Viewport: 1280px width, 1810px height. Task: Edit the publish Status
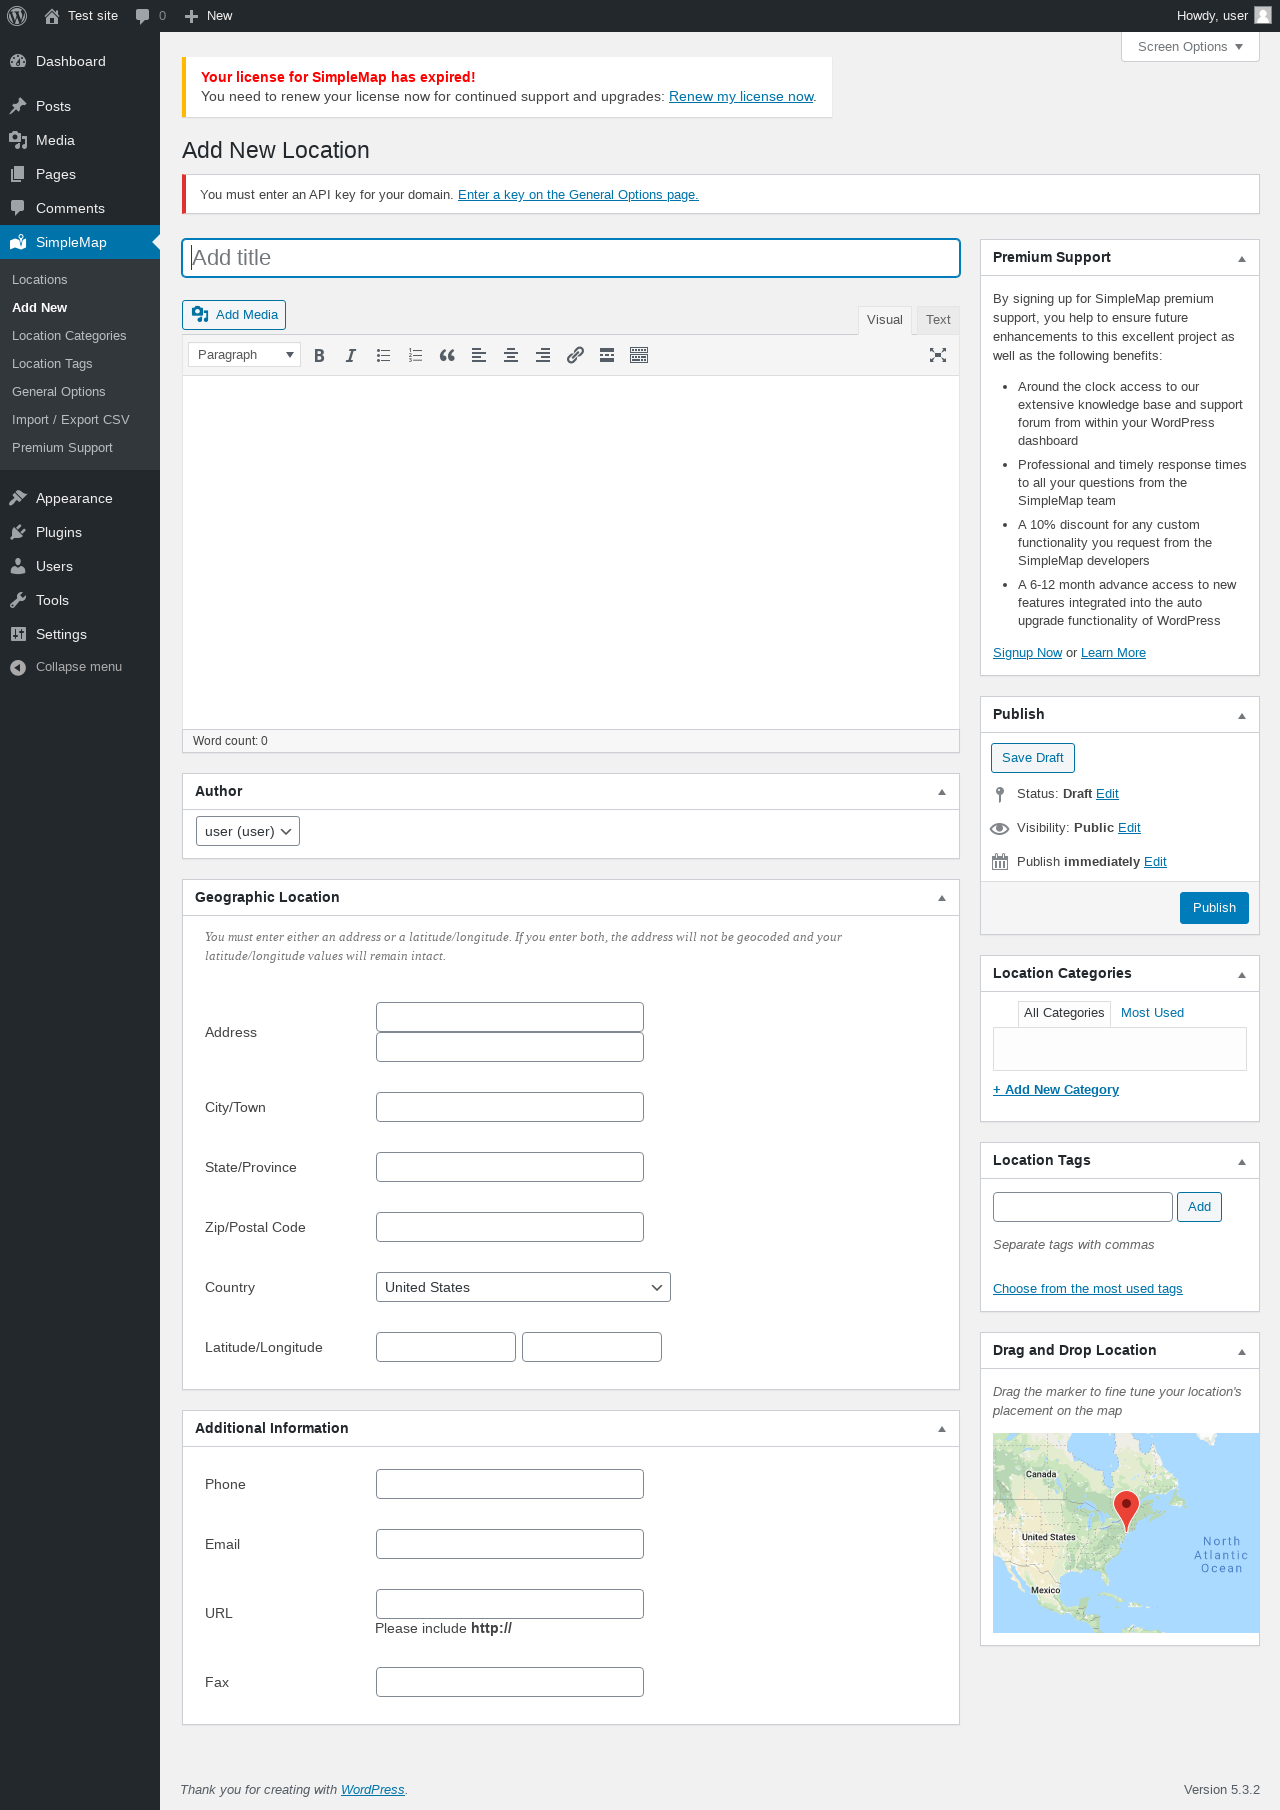pos(1107,794)
